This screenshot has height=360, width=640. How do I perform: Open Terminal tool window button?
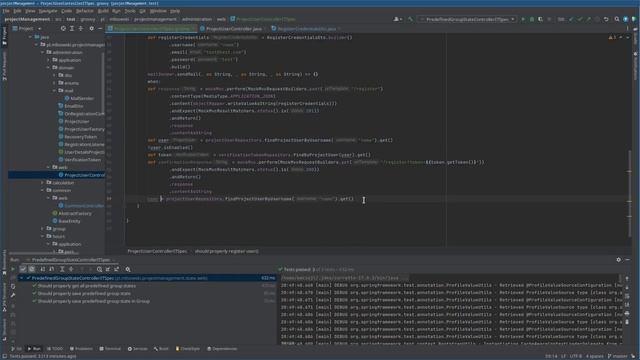(x=110, y=349)
